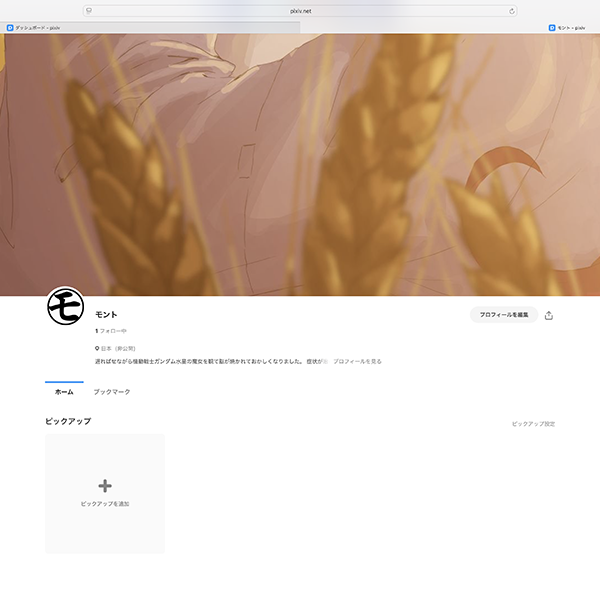This screenshot has height=600, width=600.
Task: Open the モント profile avatar
Action: (65, 306)
